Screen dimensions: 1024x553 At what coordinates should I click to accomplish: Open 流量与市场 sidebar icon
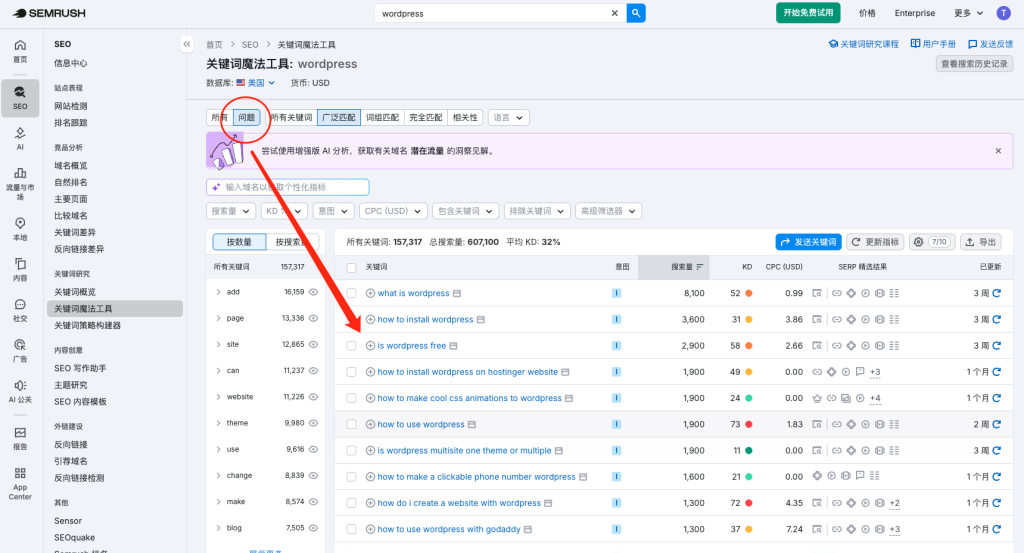coord(20,183)
